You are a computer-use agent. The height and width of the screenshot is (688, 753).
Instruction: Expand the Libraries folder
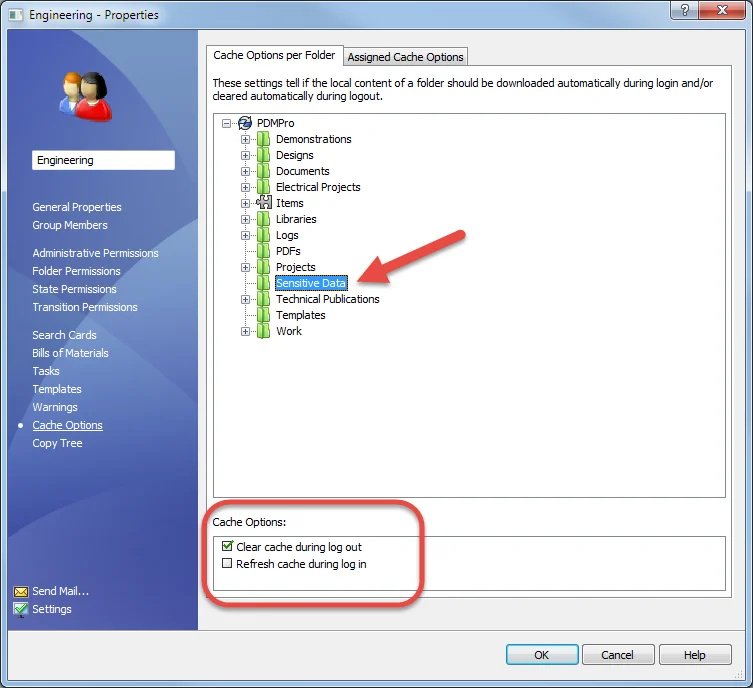point(245,219)
